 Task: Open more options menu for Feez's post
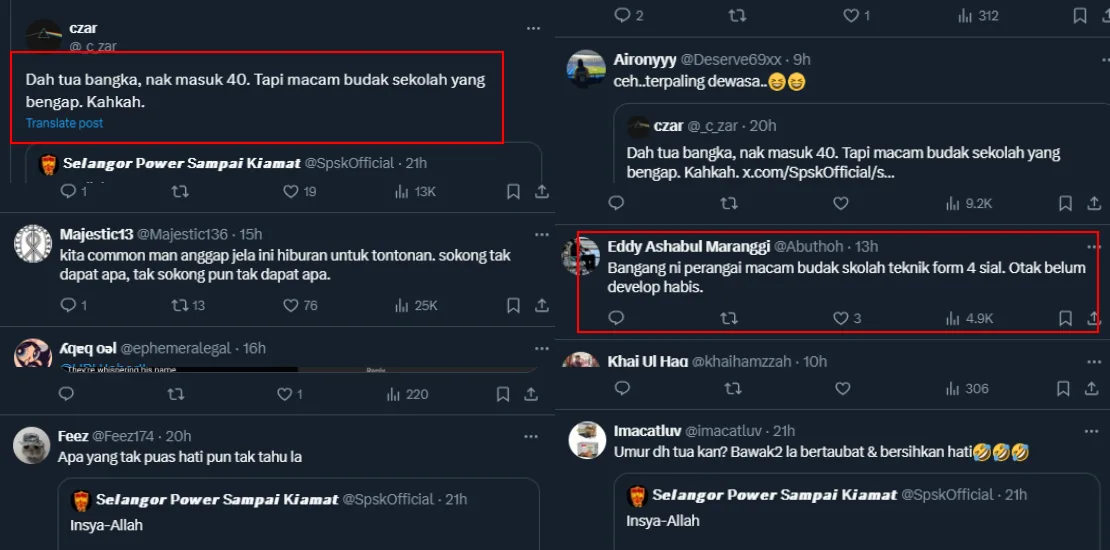tap(533, 436)
